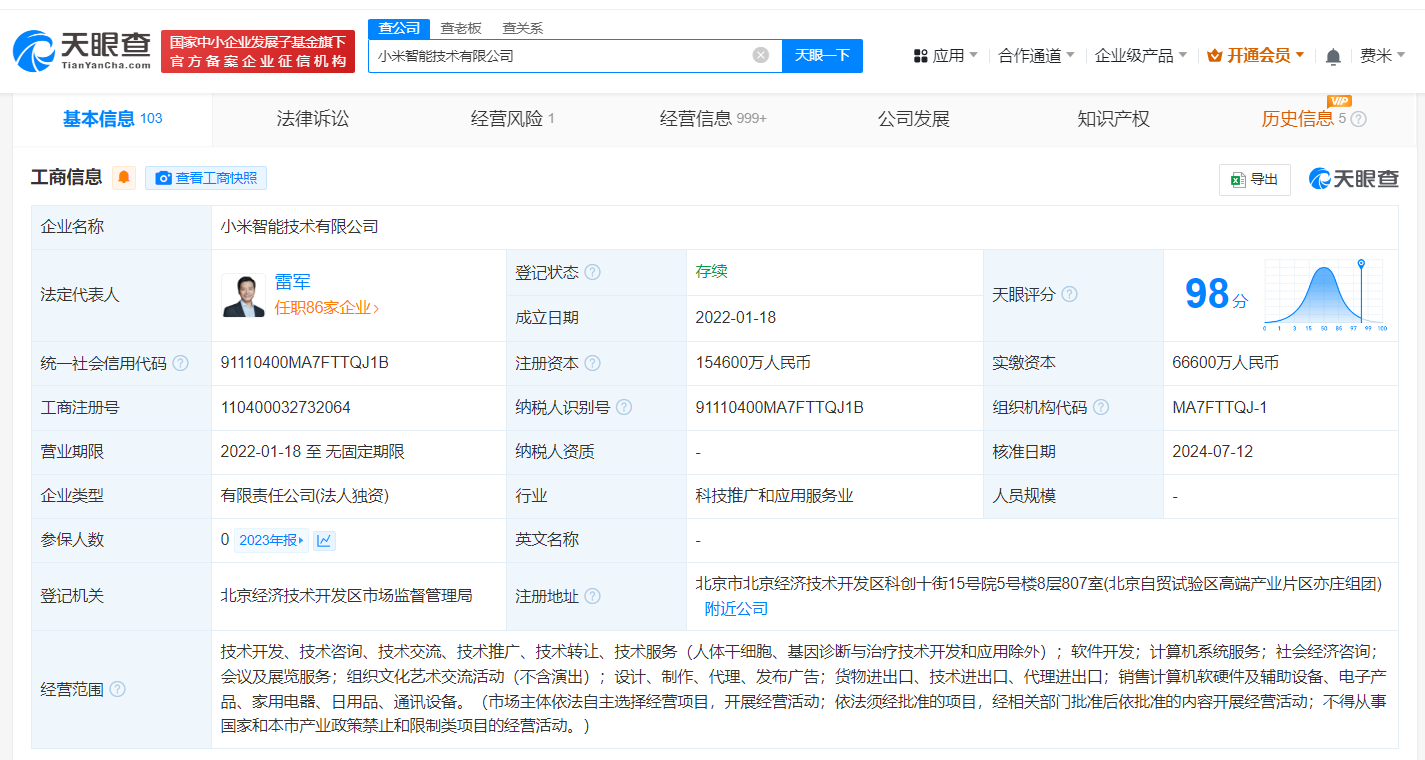The height and width of the screenshot is (760, 1425).
Task: Click the help icon beside 经营范围
Action: [118, 689]
